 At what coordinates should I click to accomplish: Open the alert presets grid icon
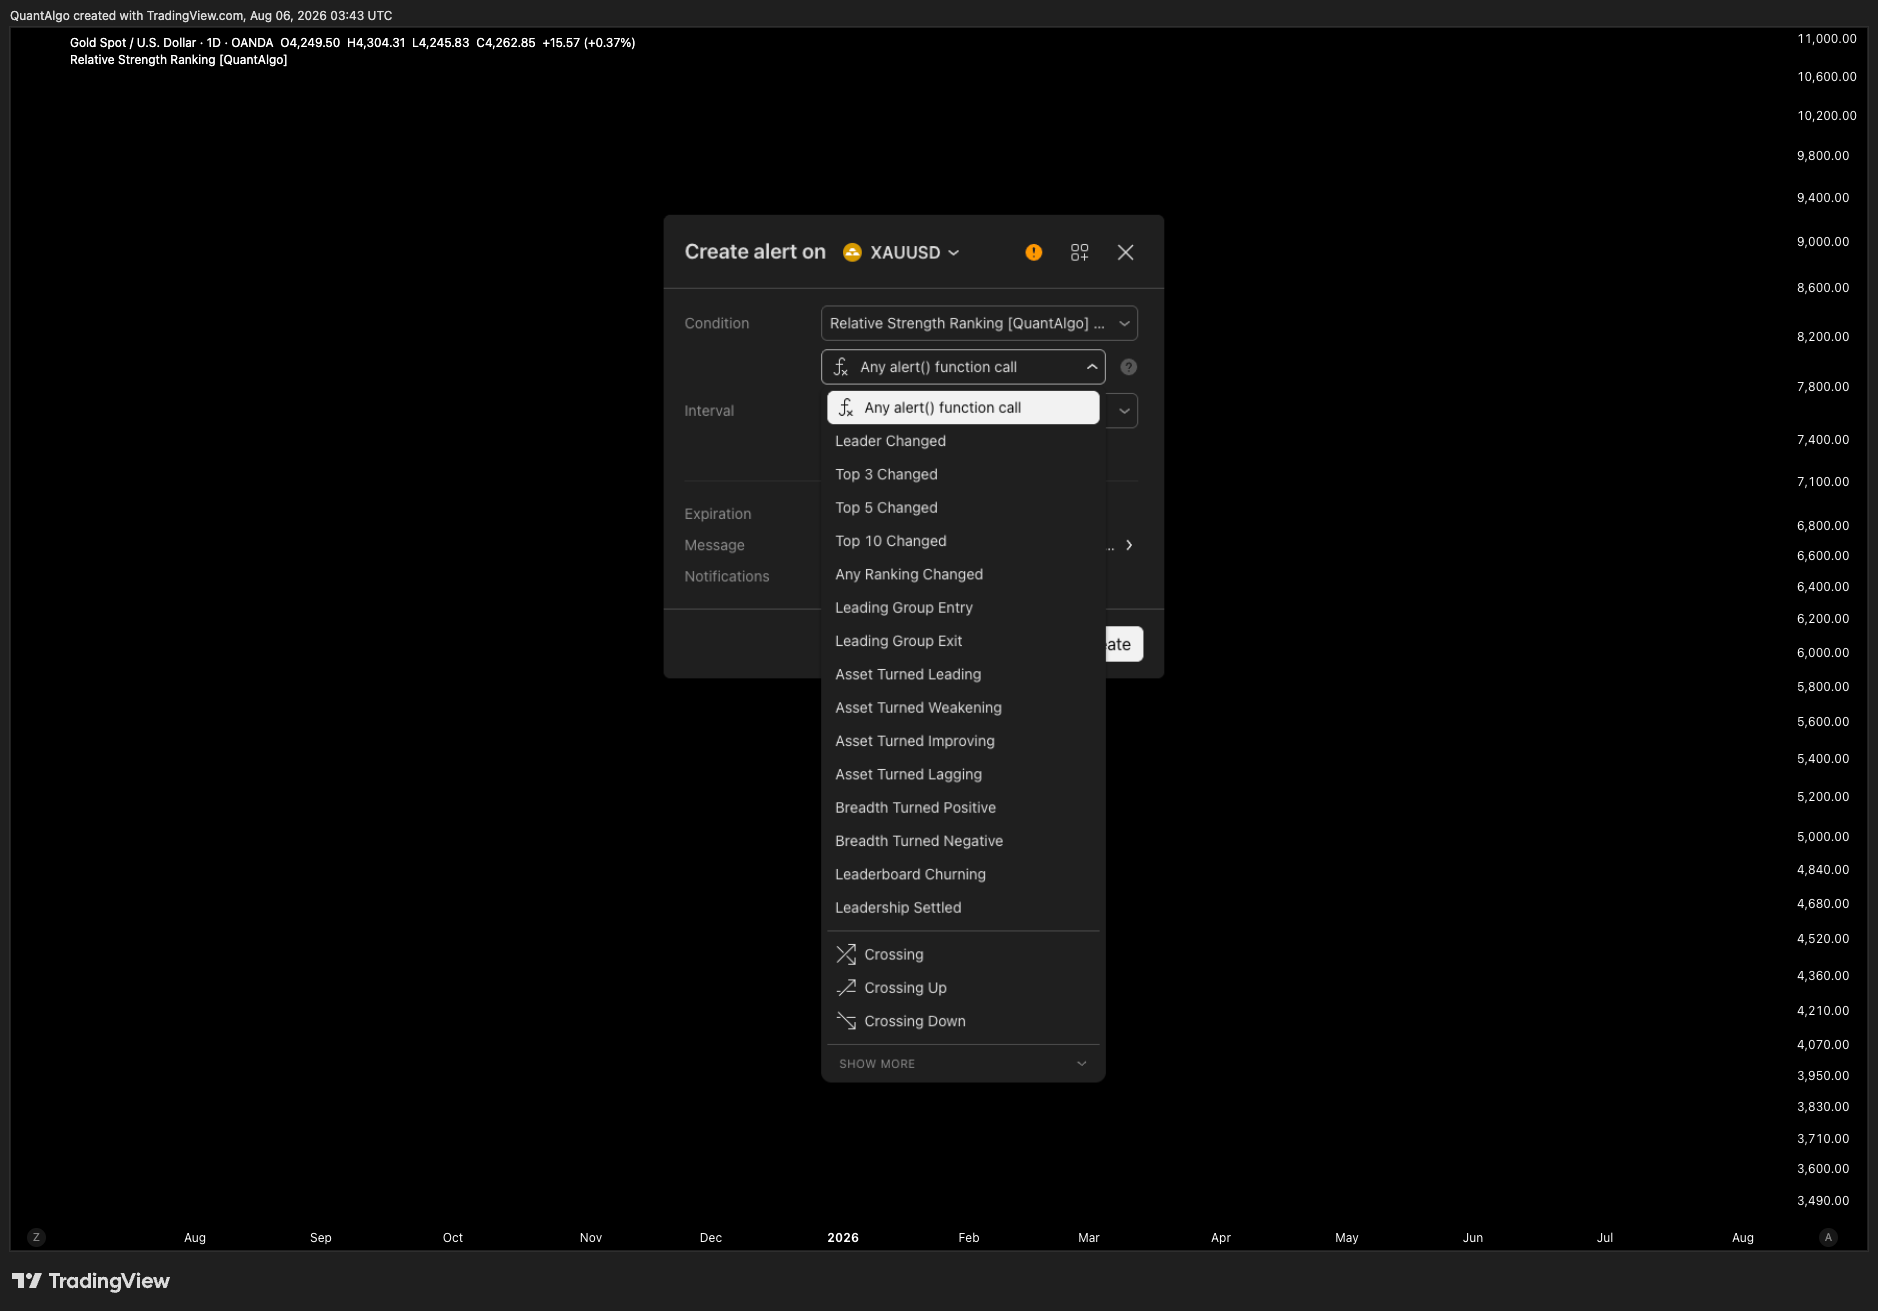[1080, 253]
